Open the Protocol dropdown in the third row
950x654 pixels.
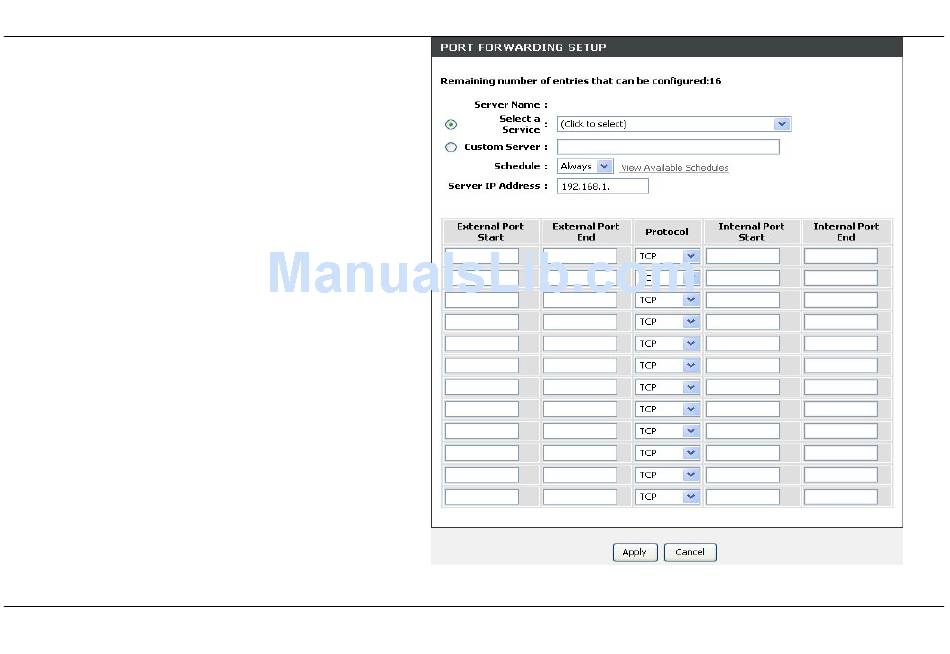tap(667, 300)
